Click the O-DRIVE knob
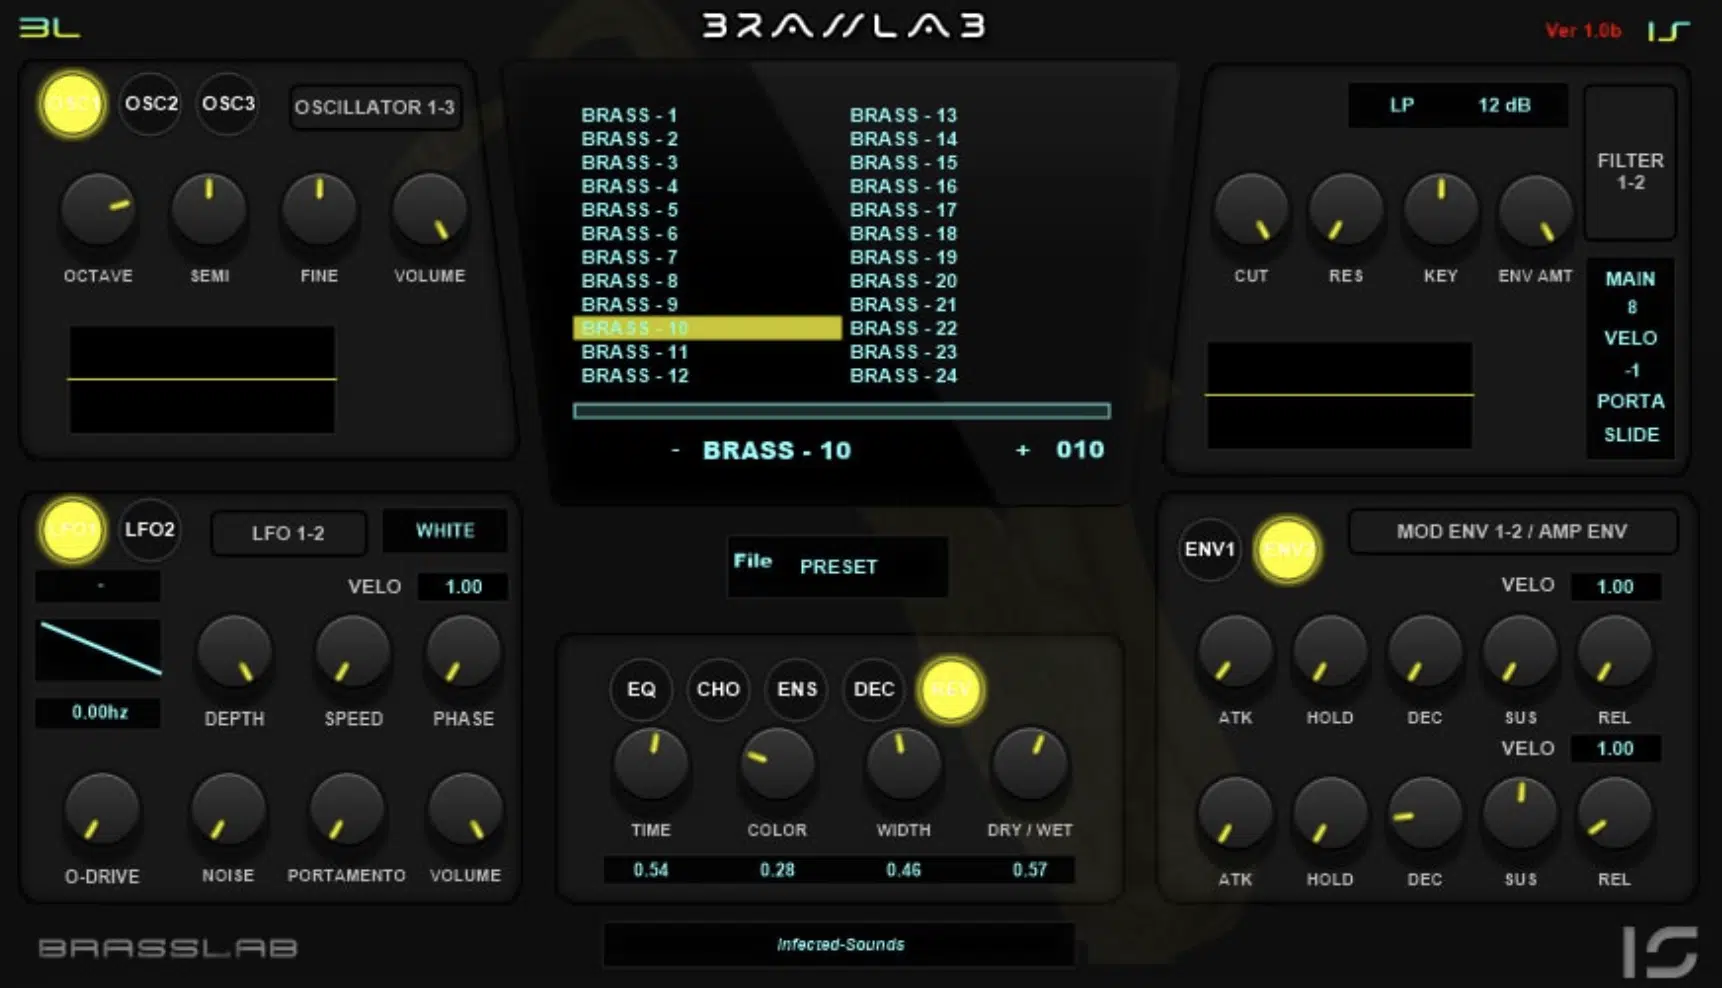This screenshot has width=1722, height=988. click(x=101, y=810)
